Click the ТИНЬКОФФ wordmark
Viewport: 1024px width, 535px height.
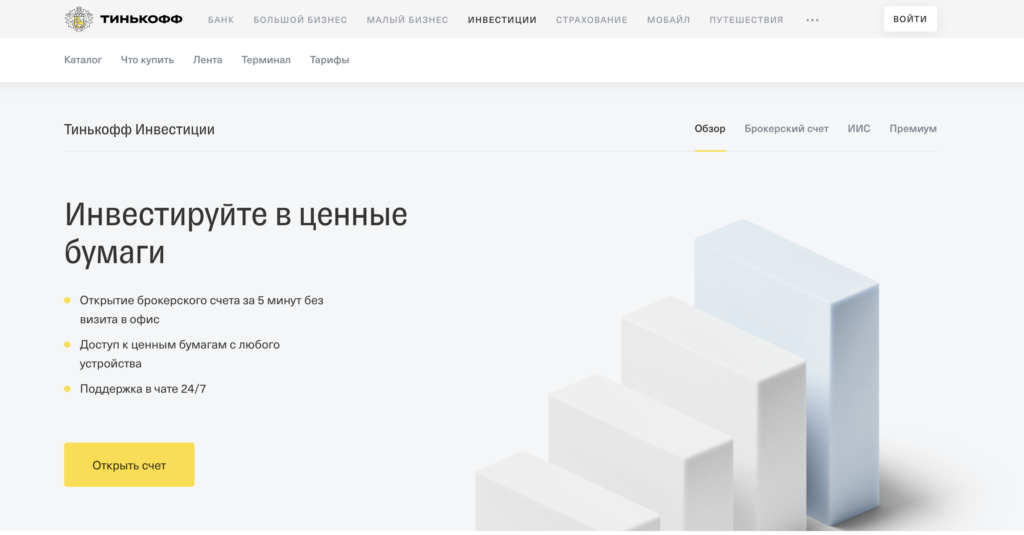pos(141,20)
